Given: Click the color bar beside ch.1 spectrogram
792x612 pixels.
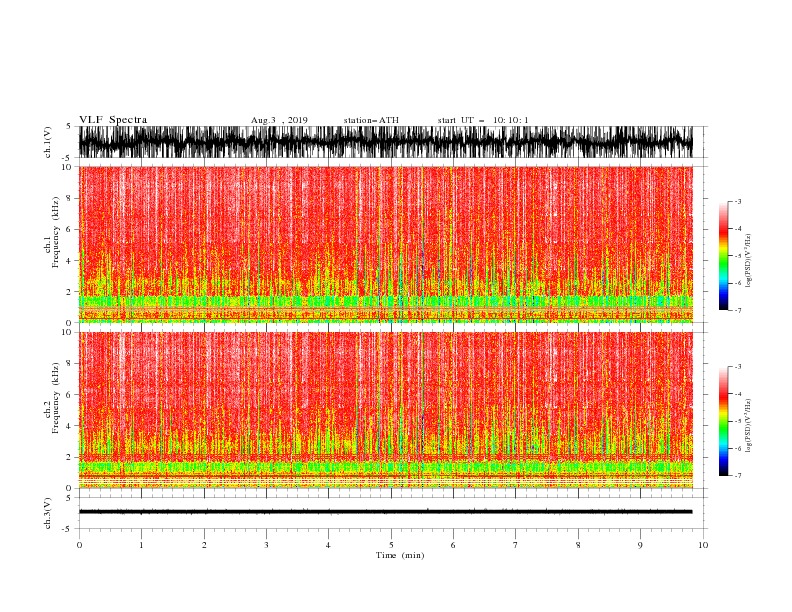Looking at the screenshot, I should coord(723,256).
